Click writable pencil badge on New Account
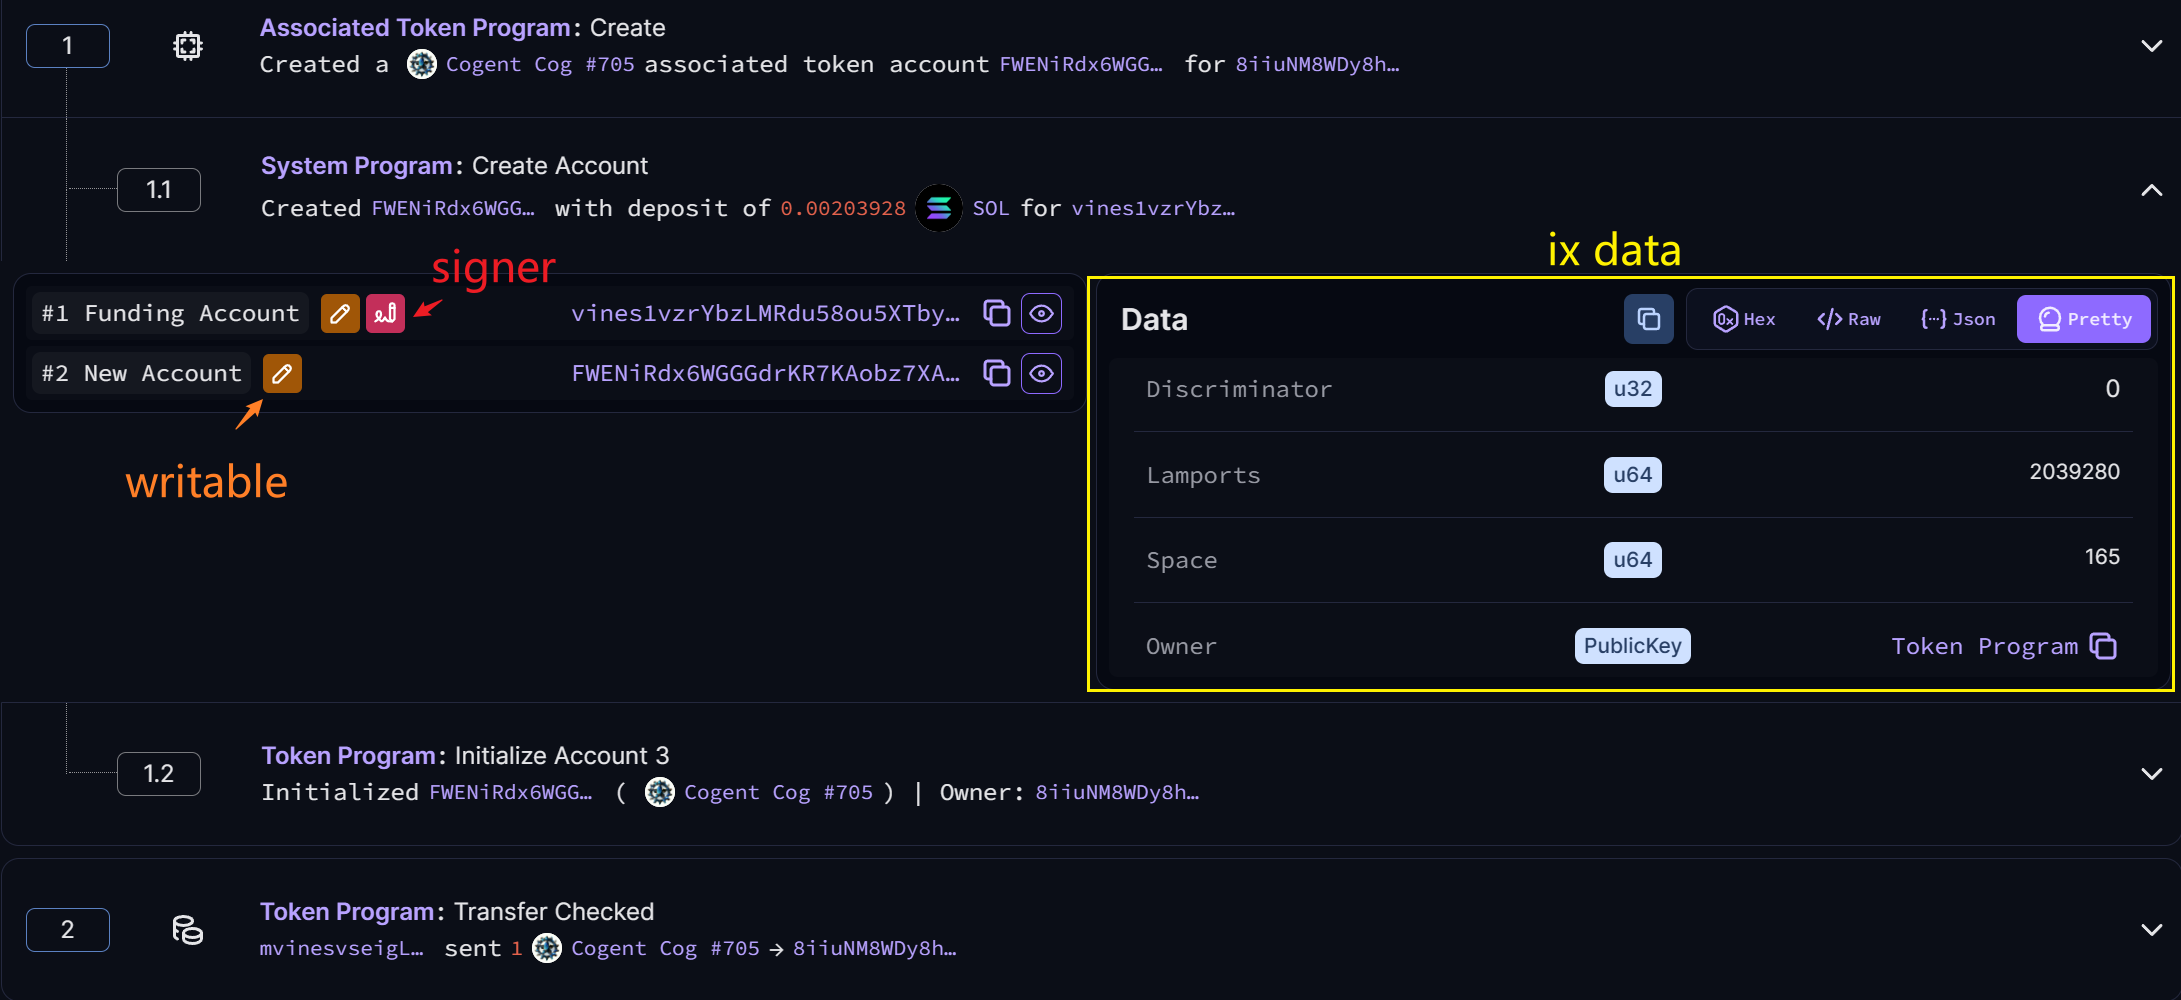The width and height of the screenshot is (2181, 1000). click(x=282, y=374)
